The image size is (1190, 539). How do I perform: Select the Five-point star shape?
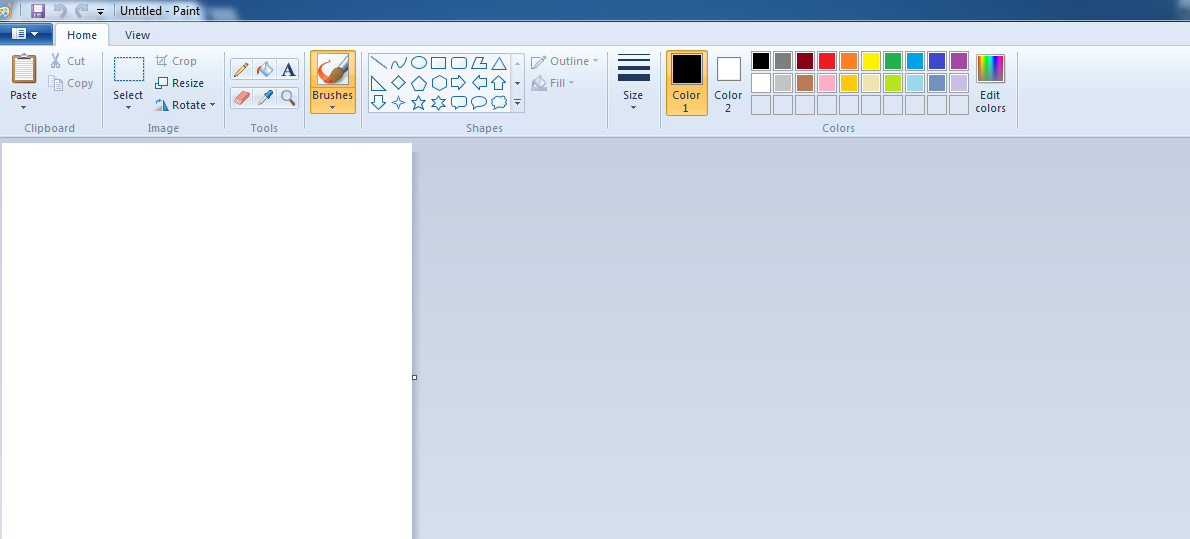(418, 102)
